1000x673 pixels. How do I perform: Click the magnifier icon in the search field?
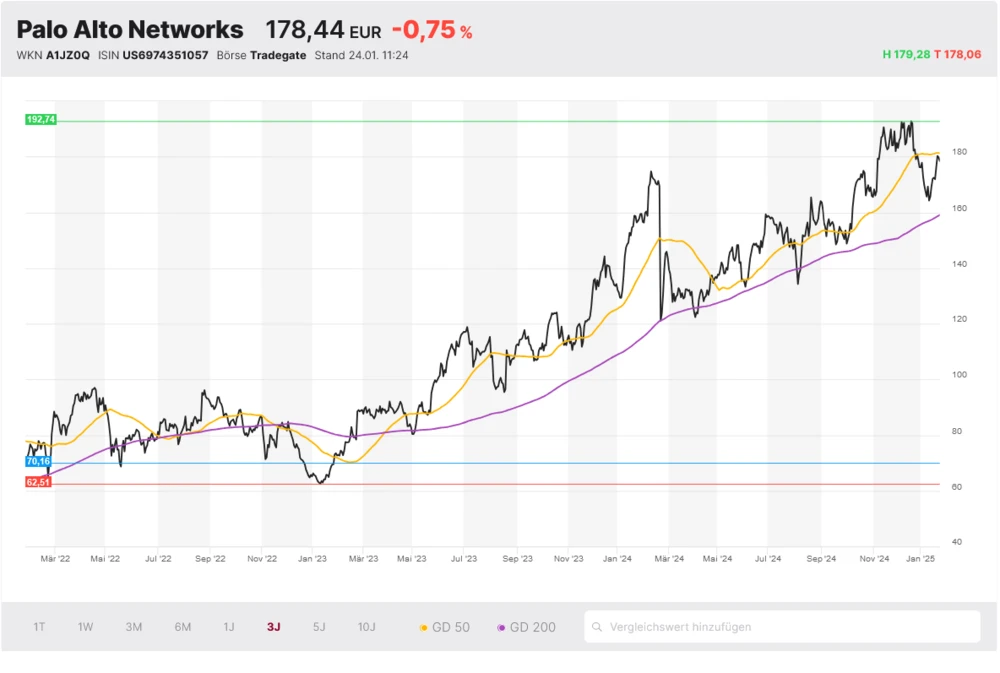[597, 627]
